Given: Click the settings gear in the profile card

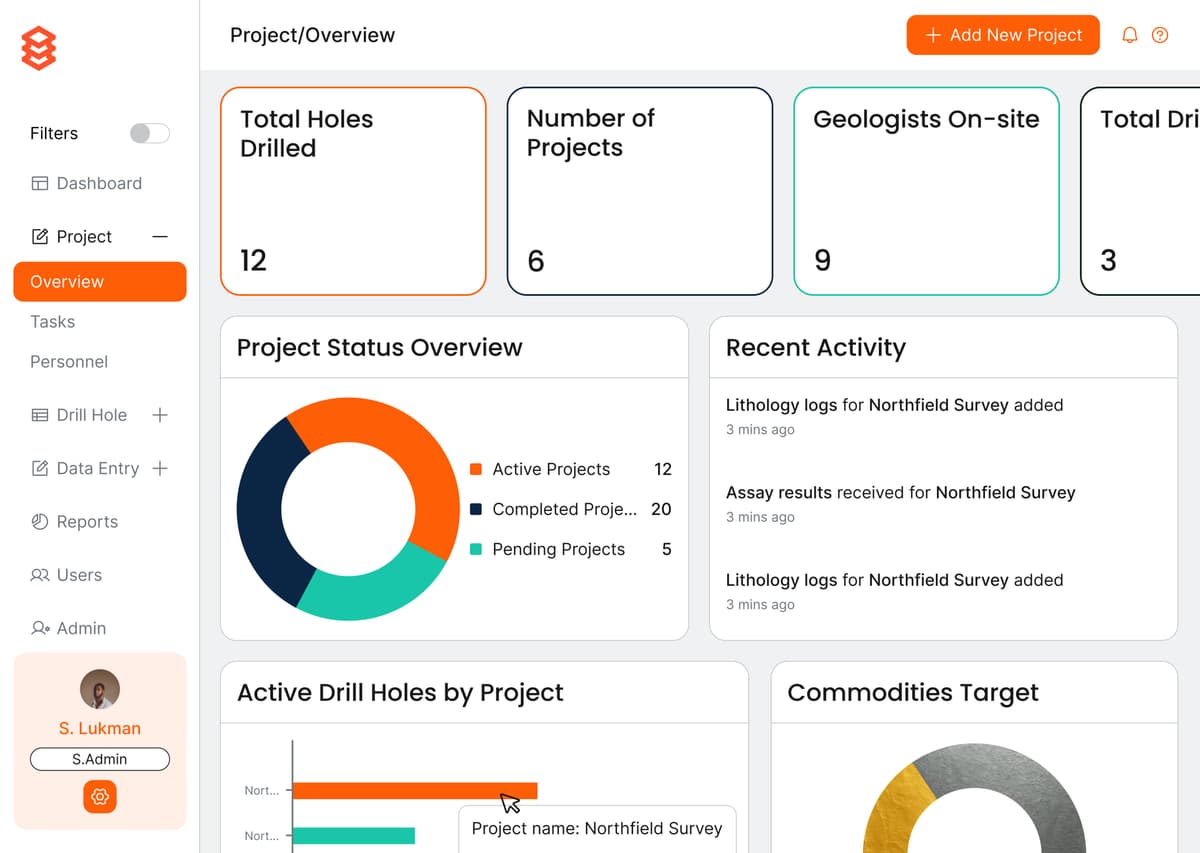Looking at the screenshot, I should click(x=99, y=797).
